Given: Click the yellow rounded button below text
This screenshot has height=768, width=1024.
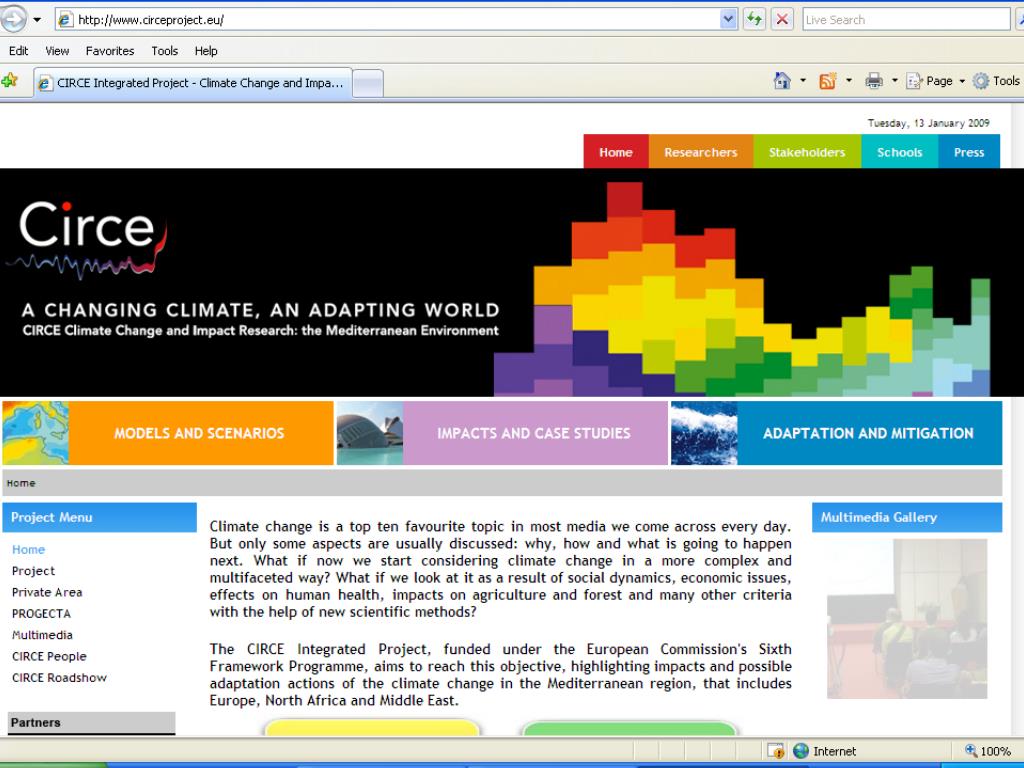Looking at the screenshot, I should [372, 727].
